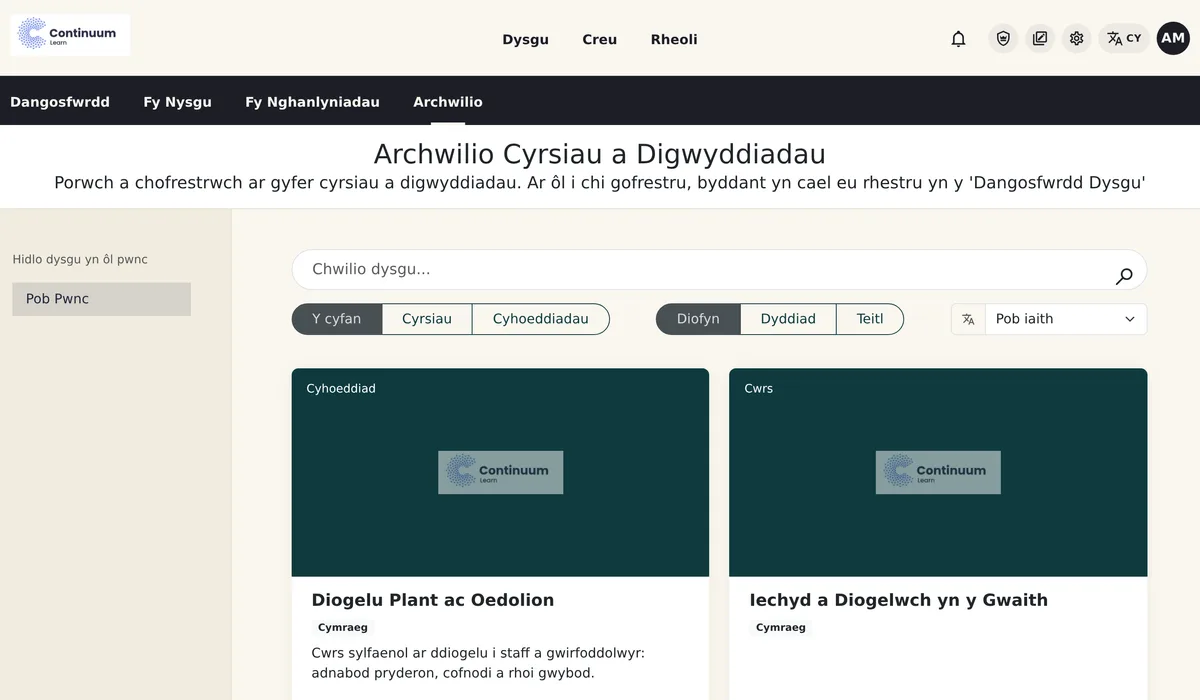
Task: Click the Cyhoeddiad label on the first card
Action: (341, 388)
